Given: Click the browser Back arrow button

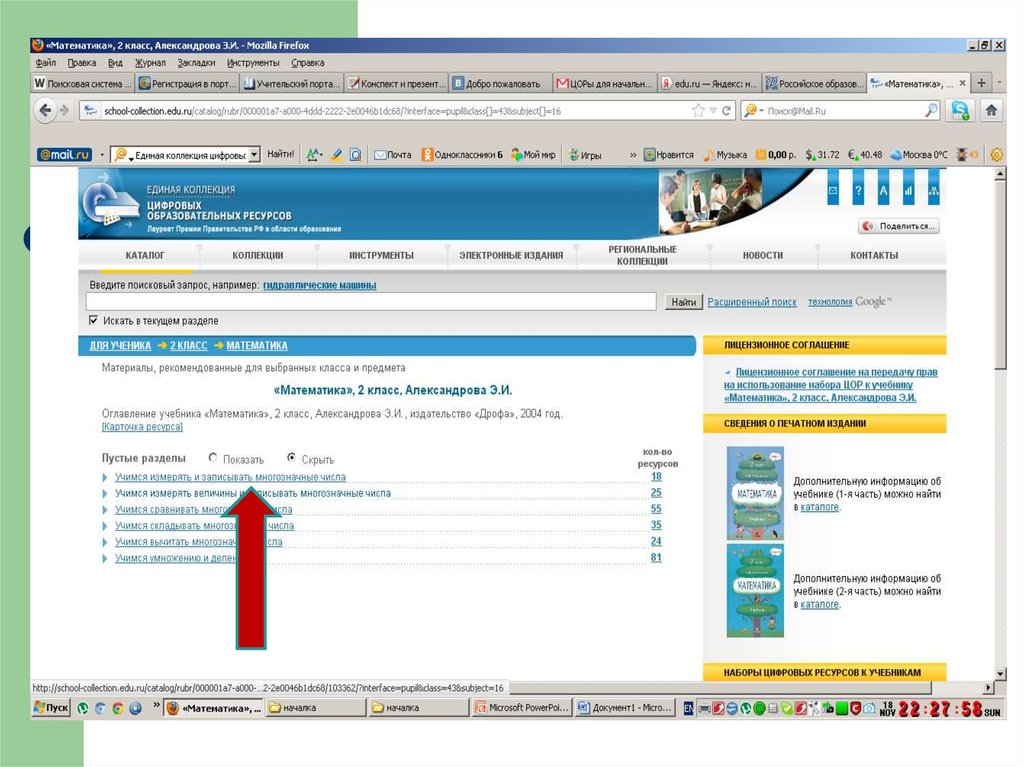Looking at the screenshot, I should 45,111.
